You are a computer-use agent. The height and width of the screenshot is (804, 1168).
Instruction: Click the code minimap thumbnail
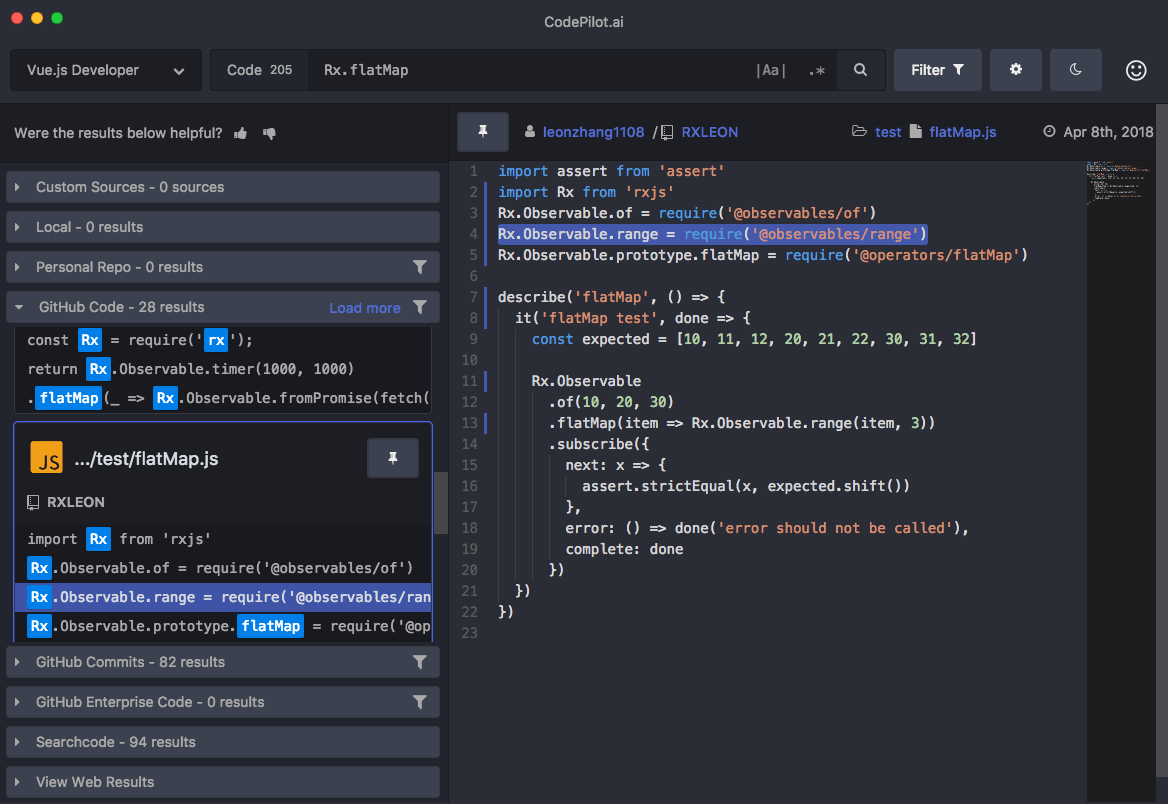pos(1118,183)
